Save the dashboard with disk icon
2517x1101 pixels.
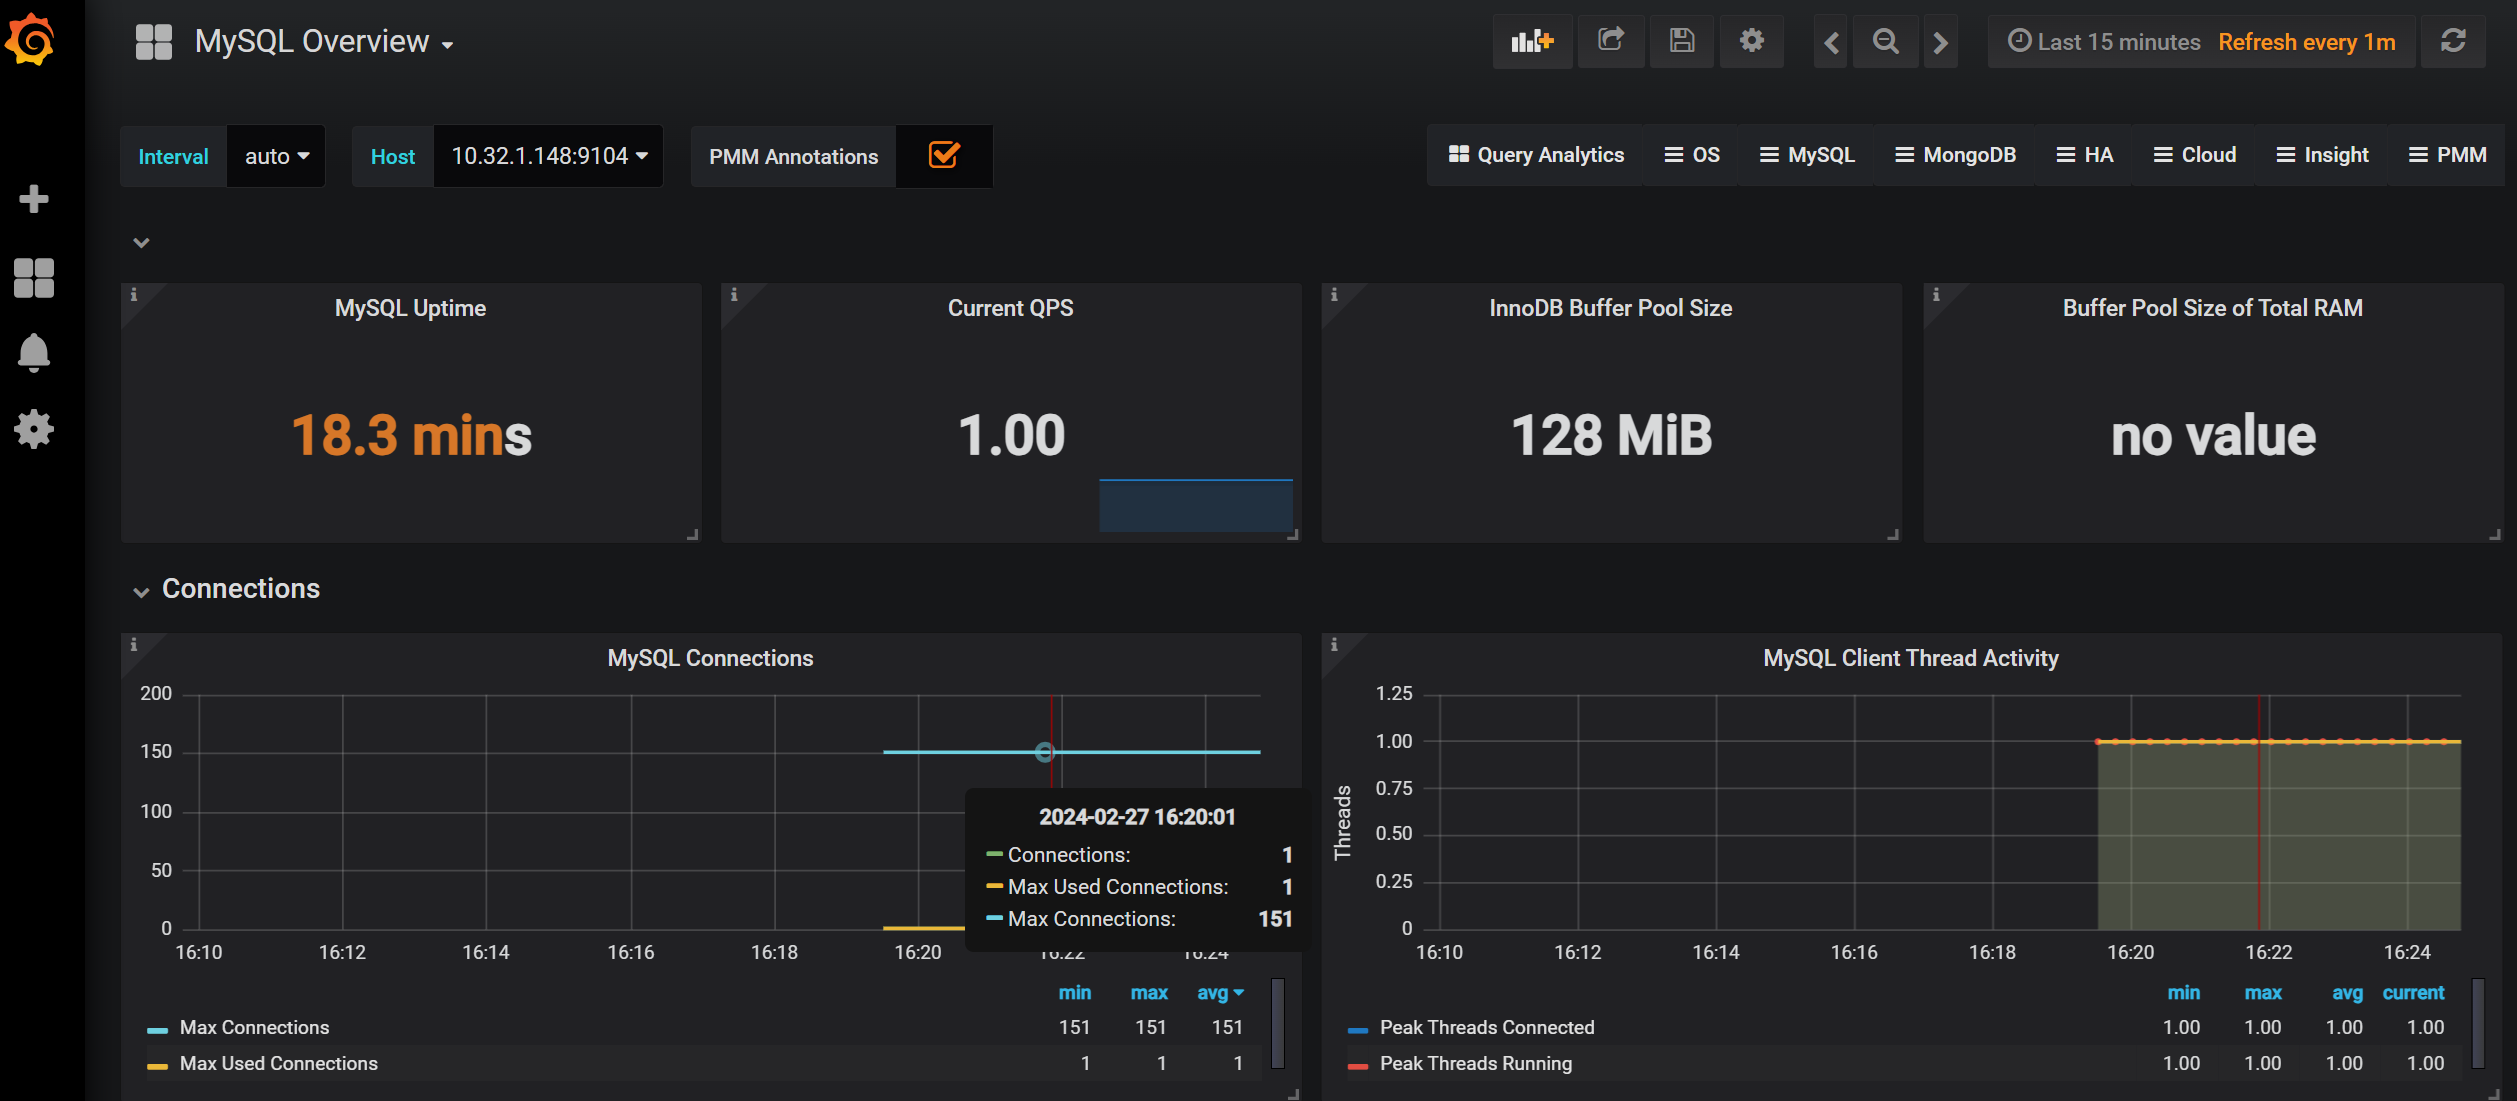coord(1682,41)
